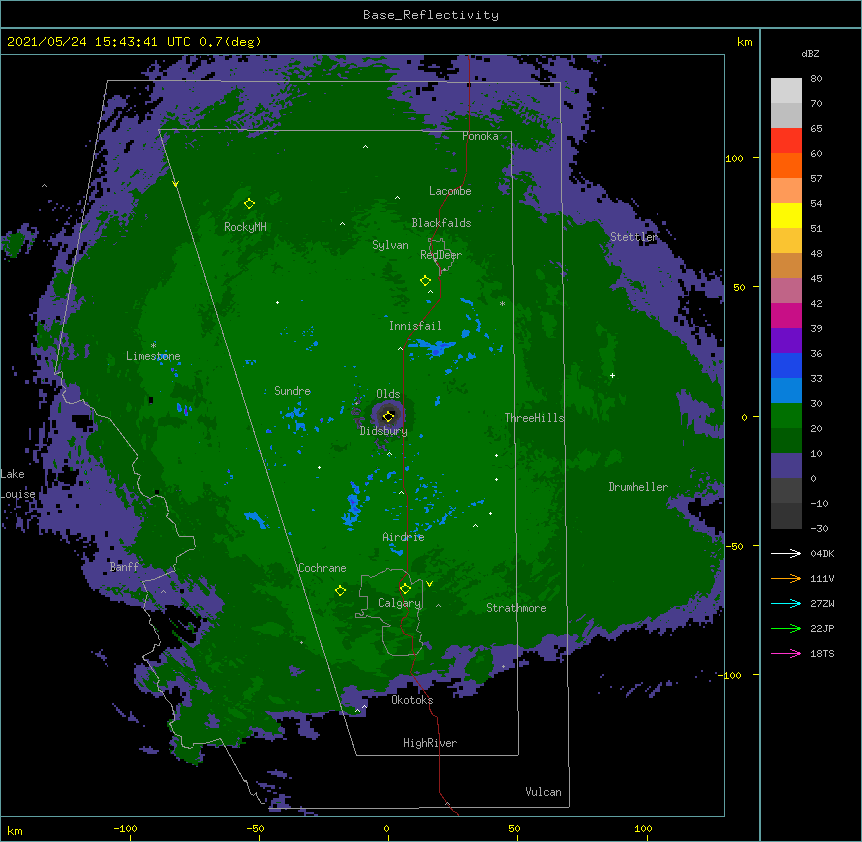Click the Vulcan label
The width and height of the screenshot is (862, 842).
click(543, 792)
